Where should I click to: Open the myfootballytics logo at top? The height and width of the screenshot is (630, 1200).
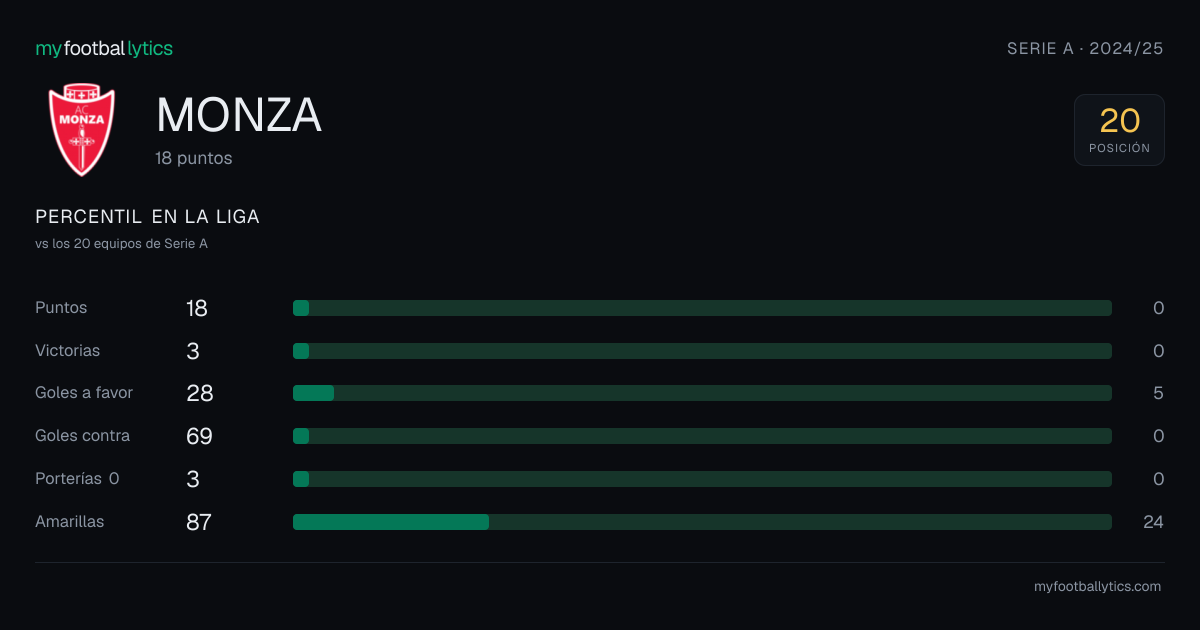coord(104,48)
